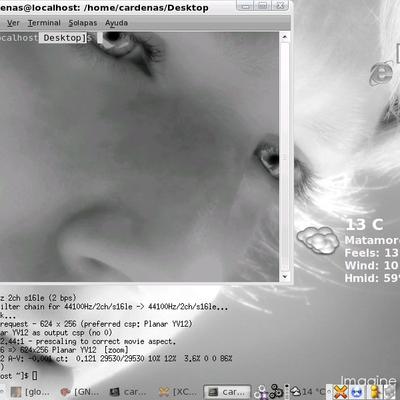Click the blue round face tray icon
This screenshot has width=400, height=400.
pos(357,392)
